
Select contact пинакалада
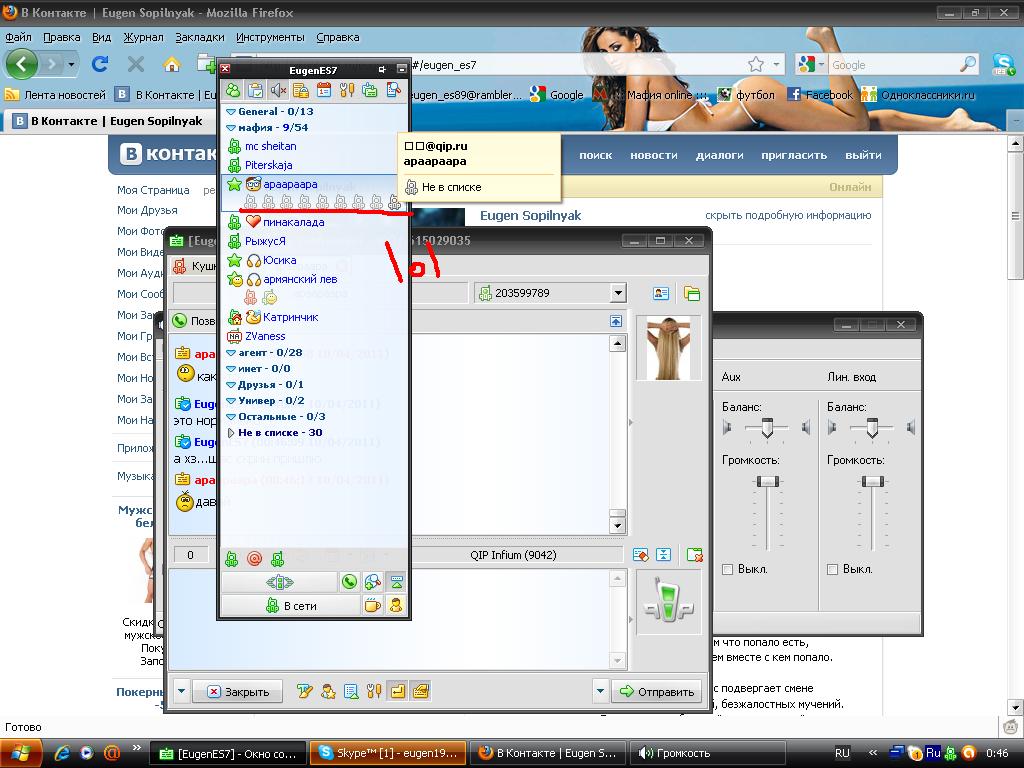[293, 222]
